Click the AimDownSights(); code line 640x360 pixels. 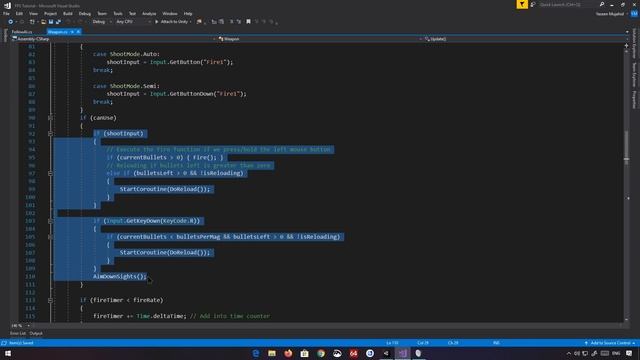120,276
